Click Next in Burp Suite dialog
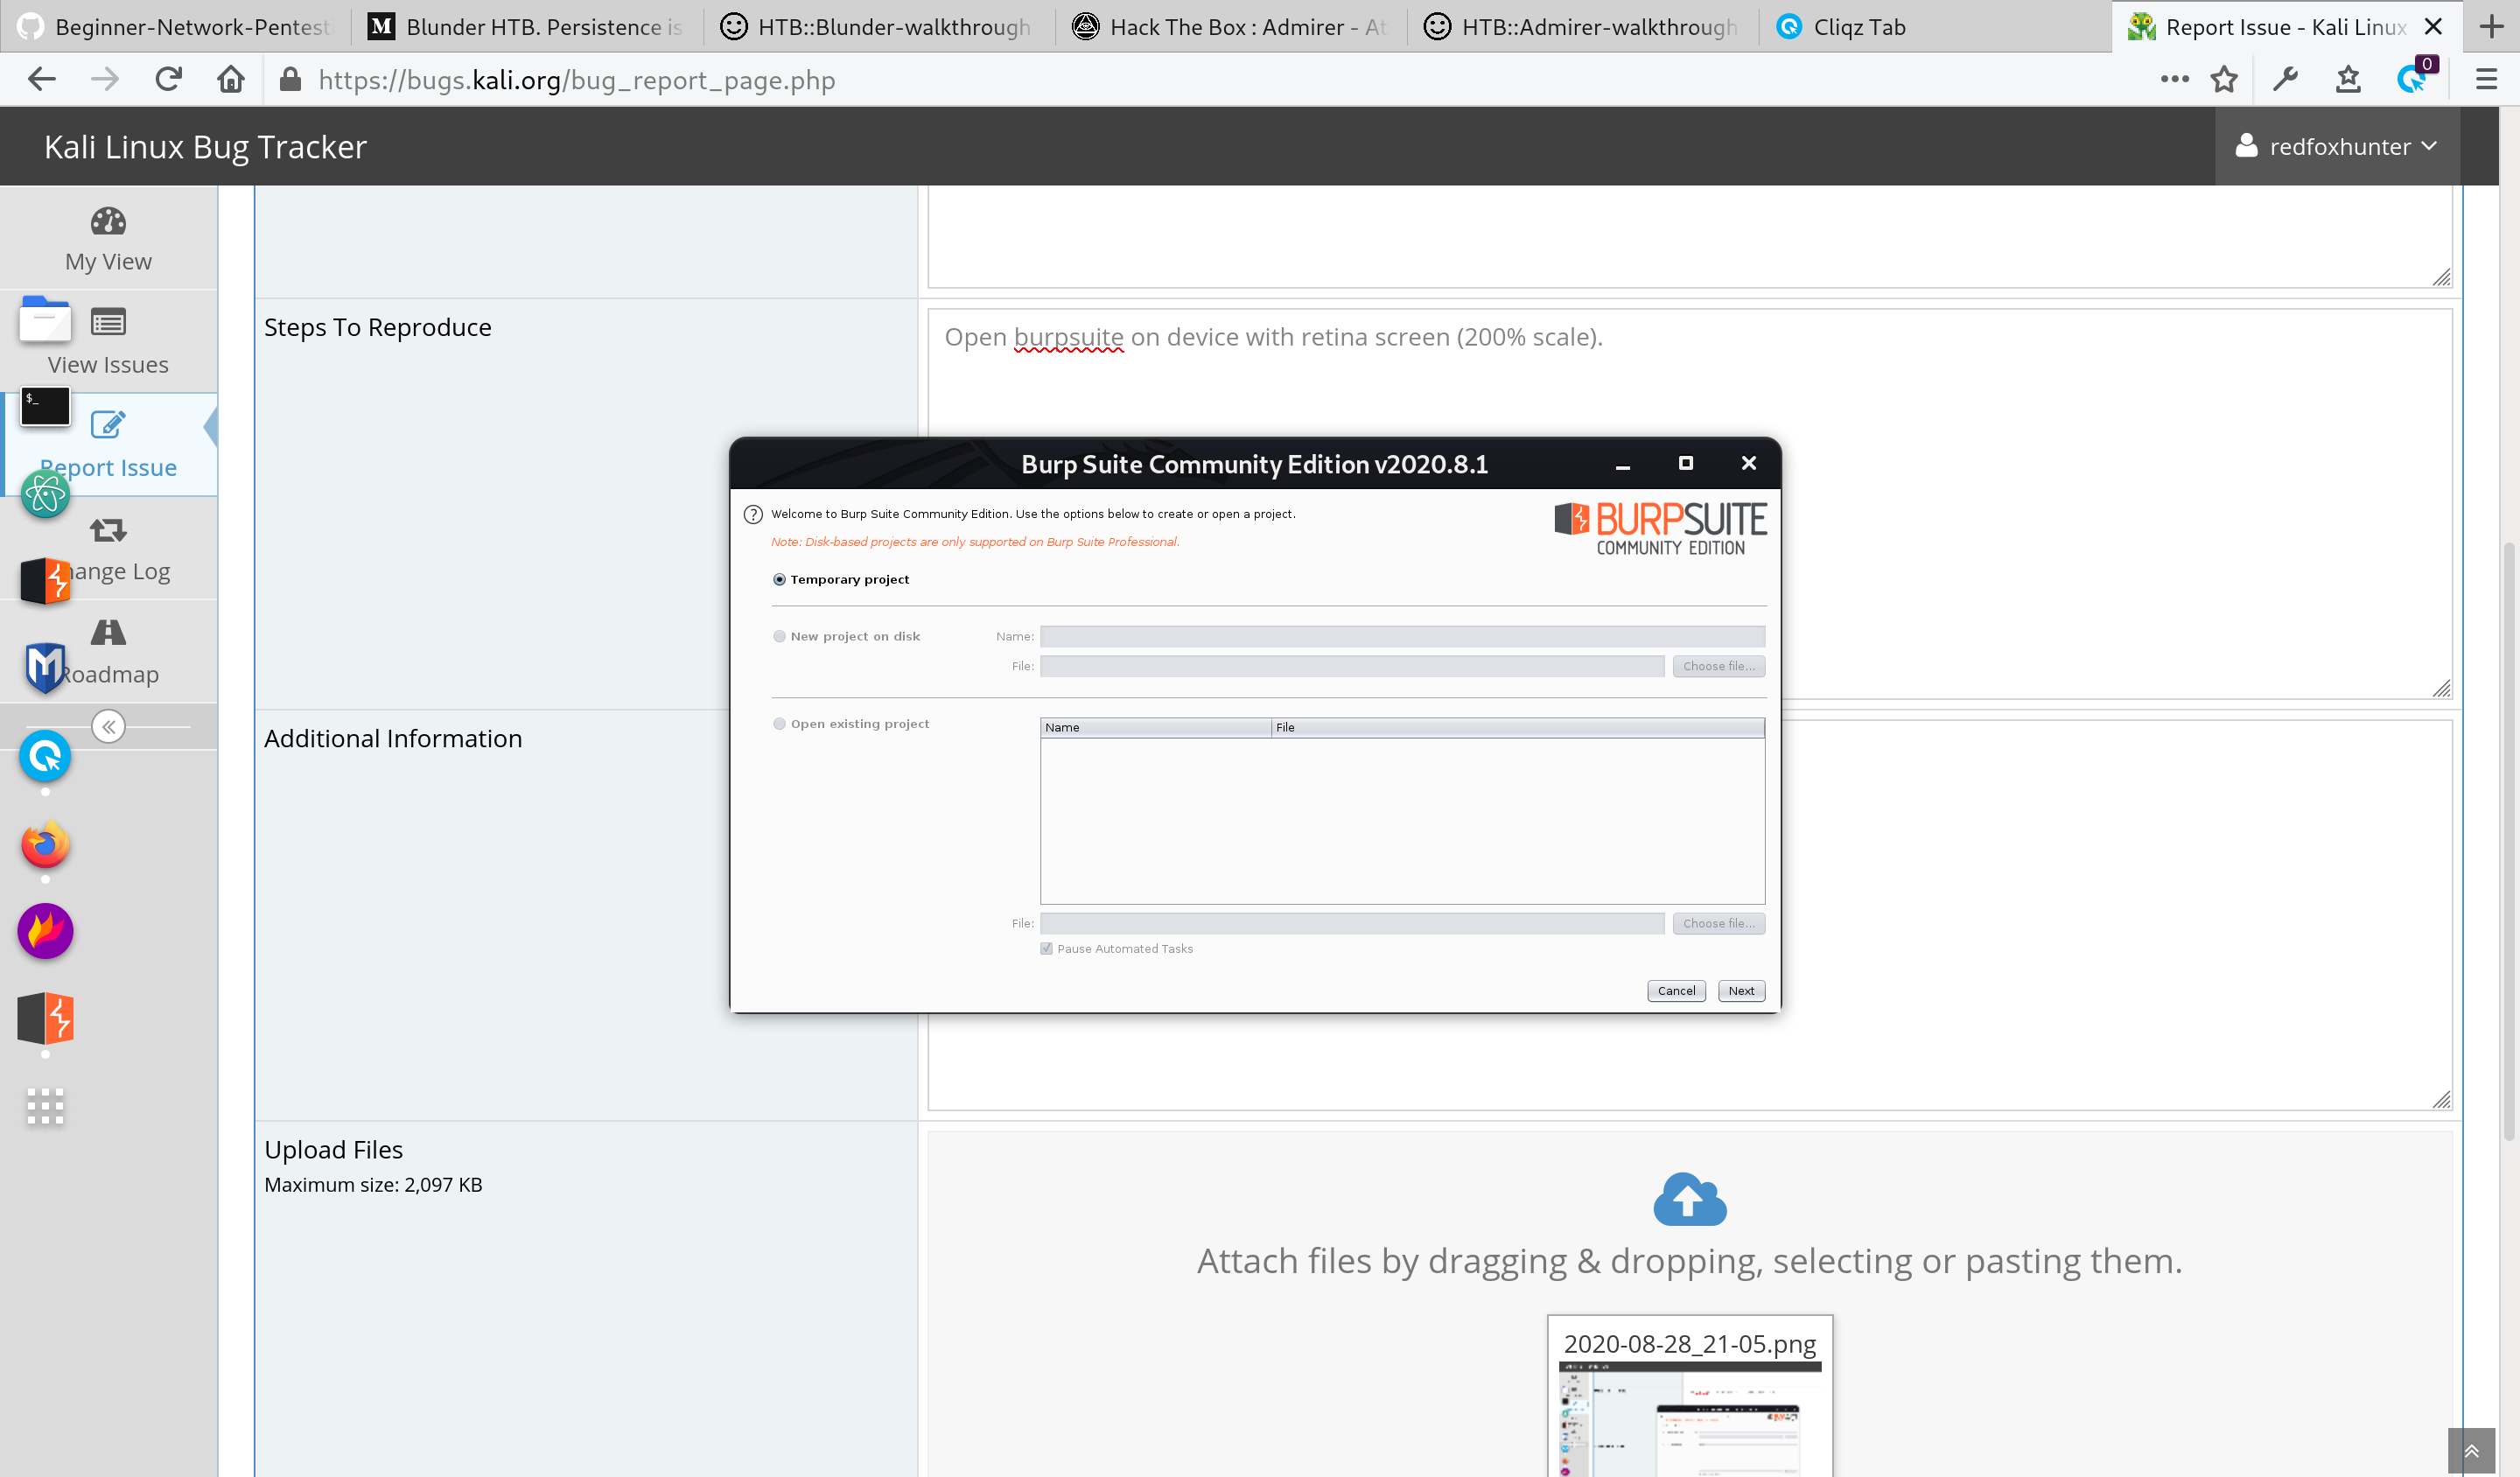2520x1477 pixels. coord(1741,991)
